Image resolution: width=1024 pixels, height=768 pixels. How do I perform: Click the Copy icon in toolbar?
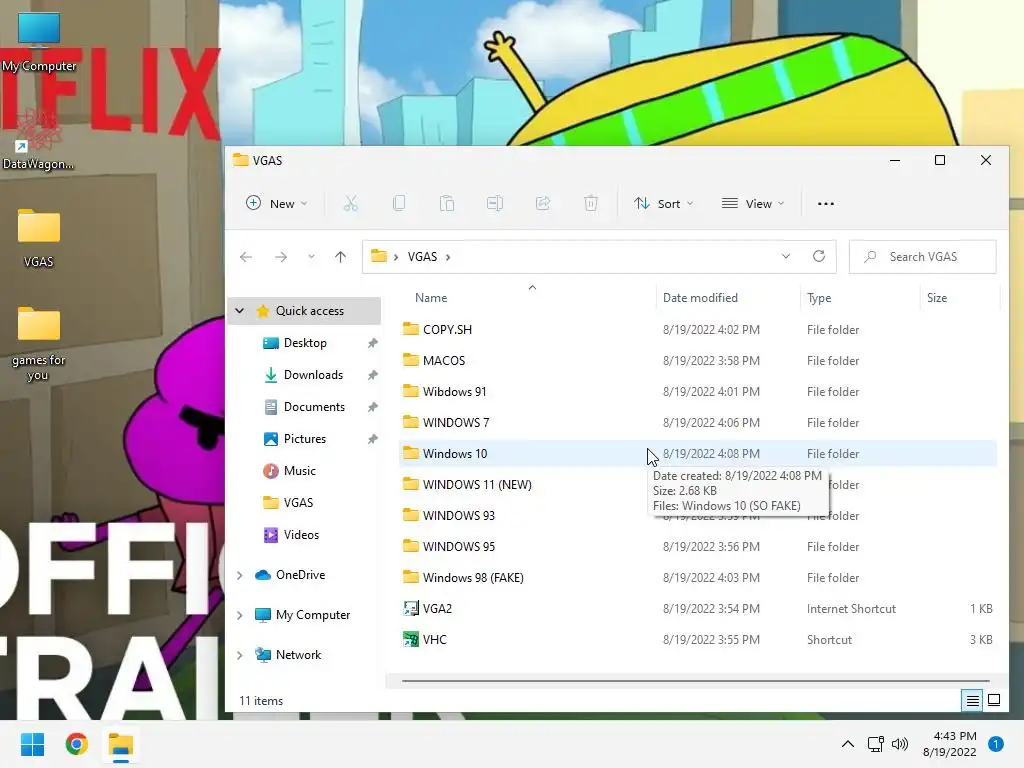398,204
